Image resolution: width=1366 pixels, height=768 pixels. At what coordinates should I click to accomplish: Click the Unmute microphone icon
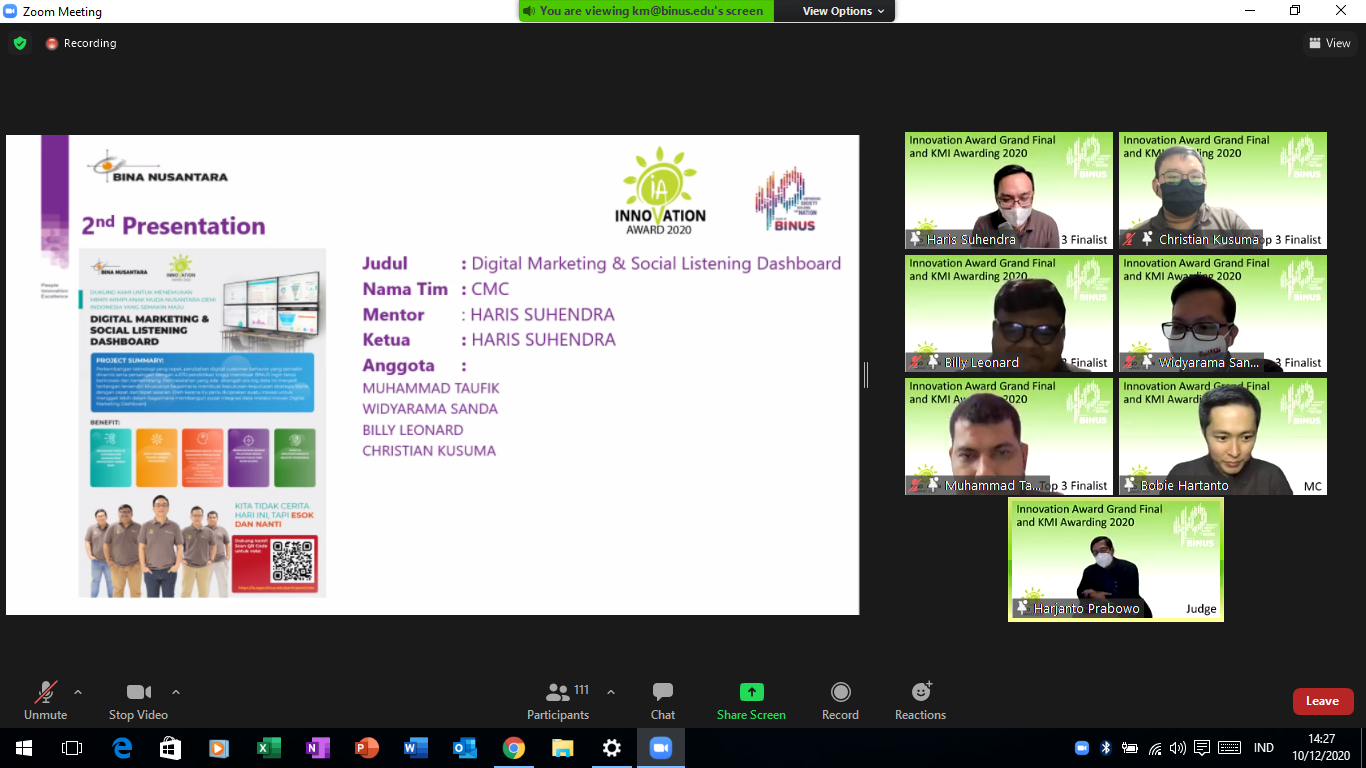tap(46, 692)
